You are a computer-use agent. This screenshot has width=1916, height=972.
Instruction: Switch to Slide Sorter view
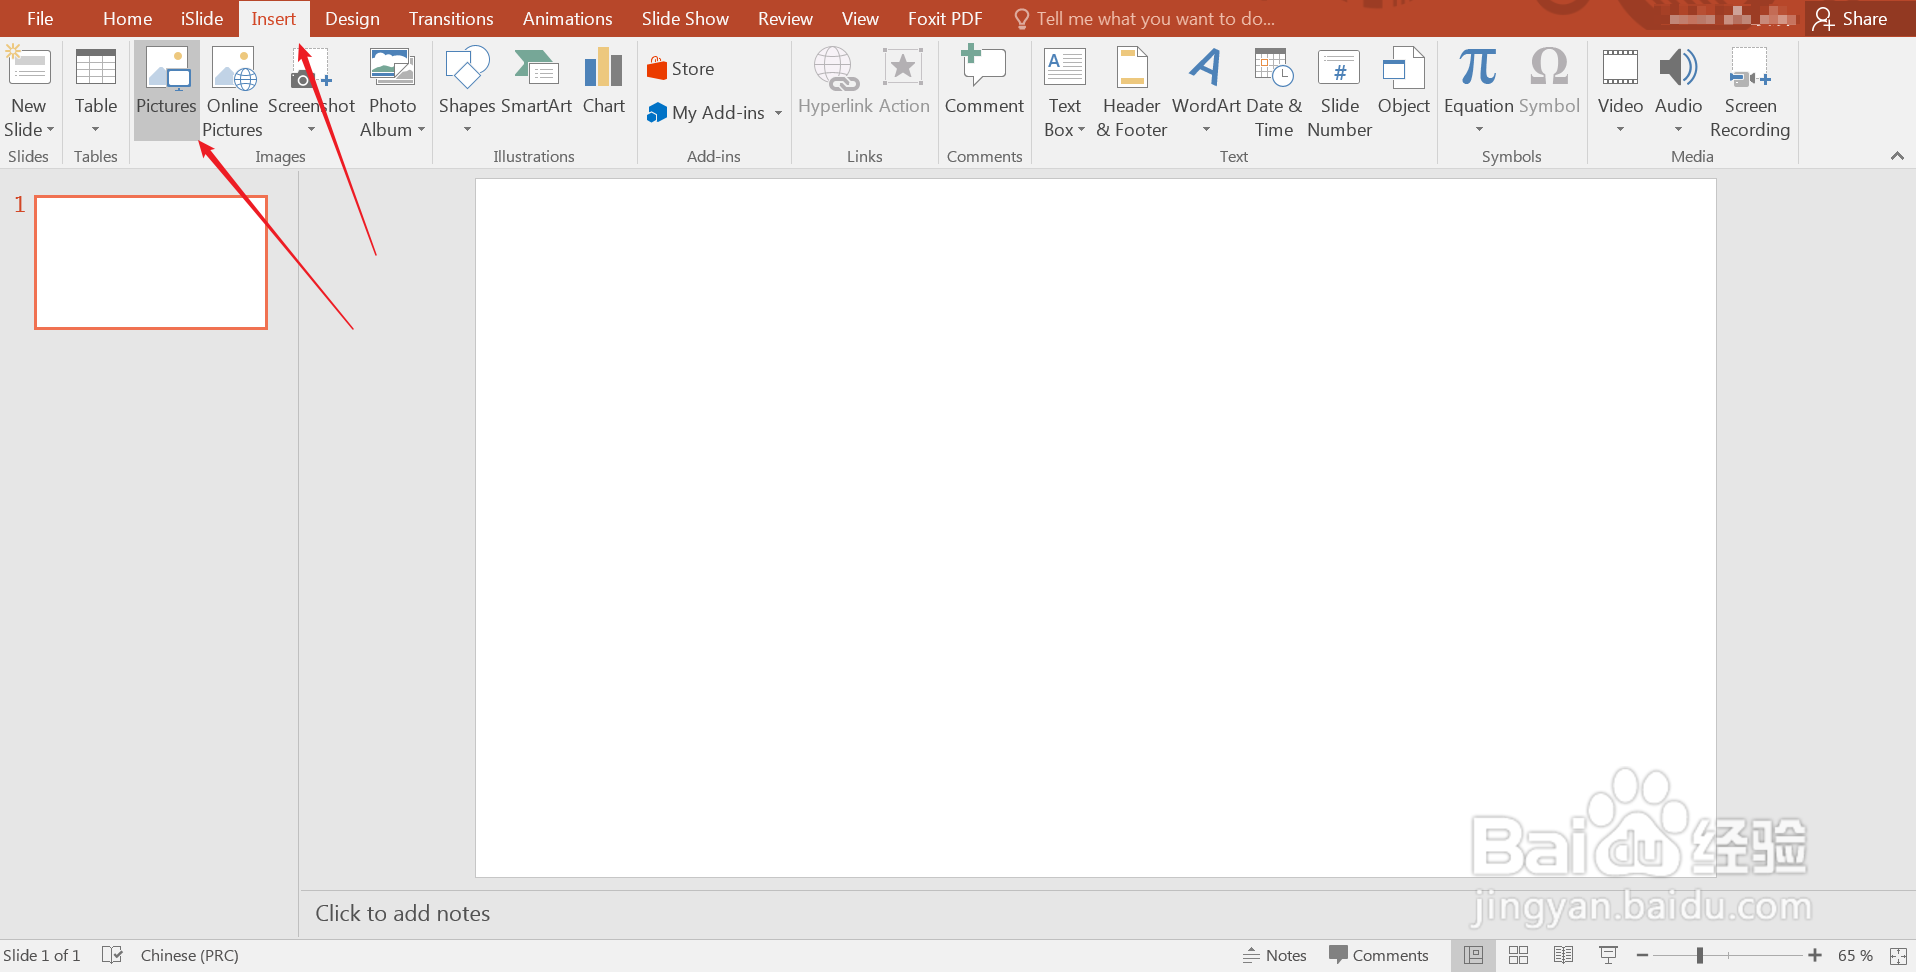[x=1518, y=955]
